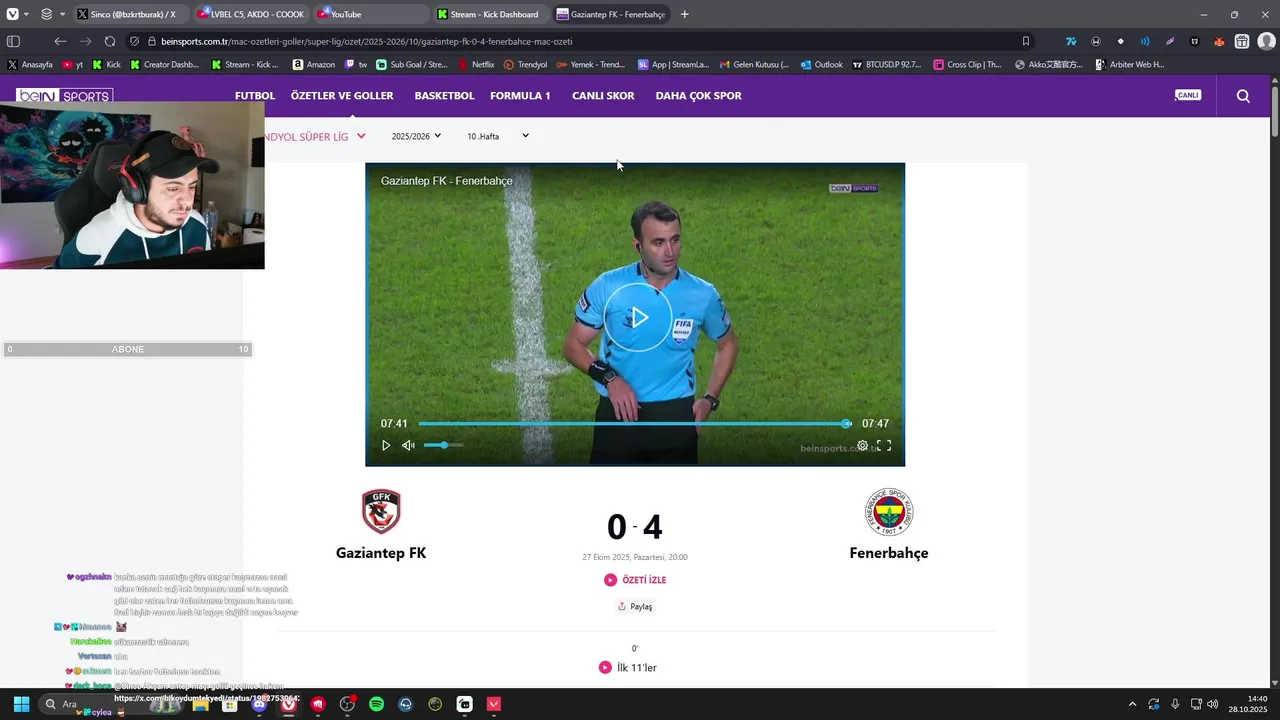Click the Paylaş share button
This screenshot has width=1280, height=720.
(x=635, y=606)
